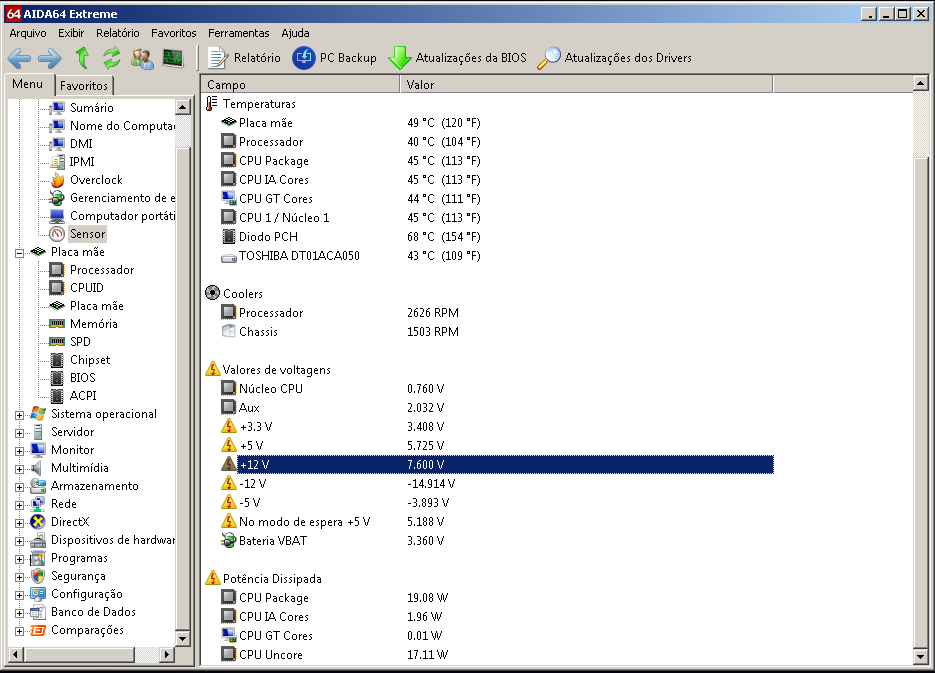This screenshot has height=673, width=935.
Task: Expand the Sistema operacional node
Action: point(19,415)
